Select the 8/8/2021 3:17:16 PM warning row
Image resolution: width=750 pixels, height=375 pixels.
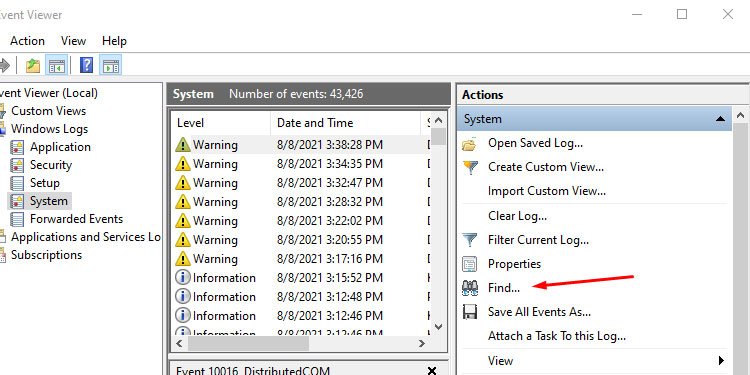pyautogui.click(x=302, y=259)
